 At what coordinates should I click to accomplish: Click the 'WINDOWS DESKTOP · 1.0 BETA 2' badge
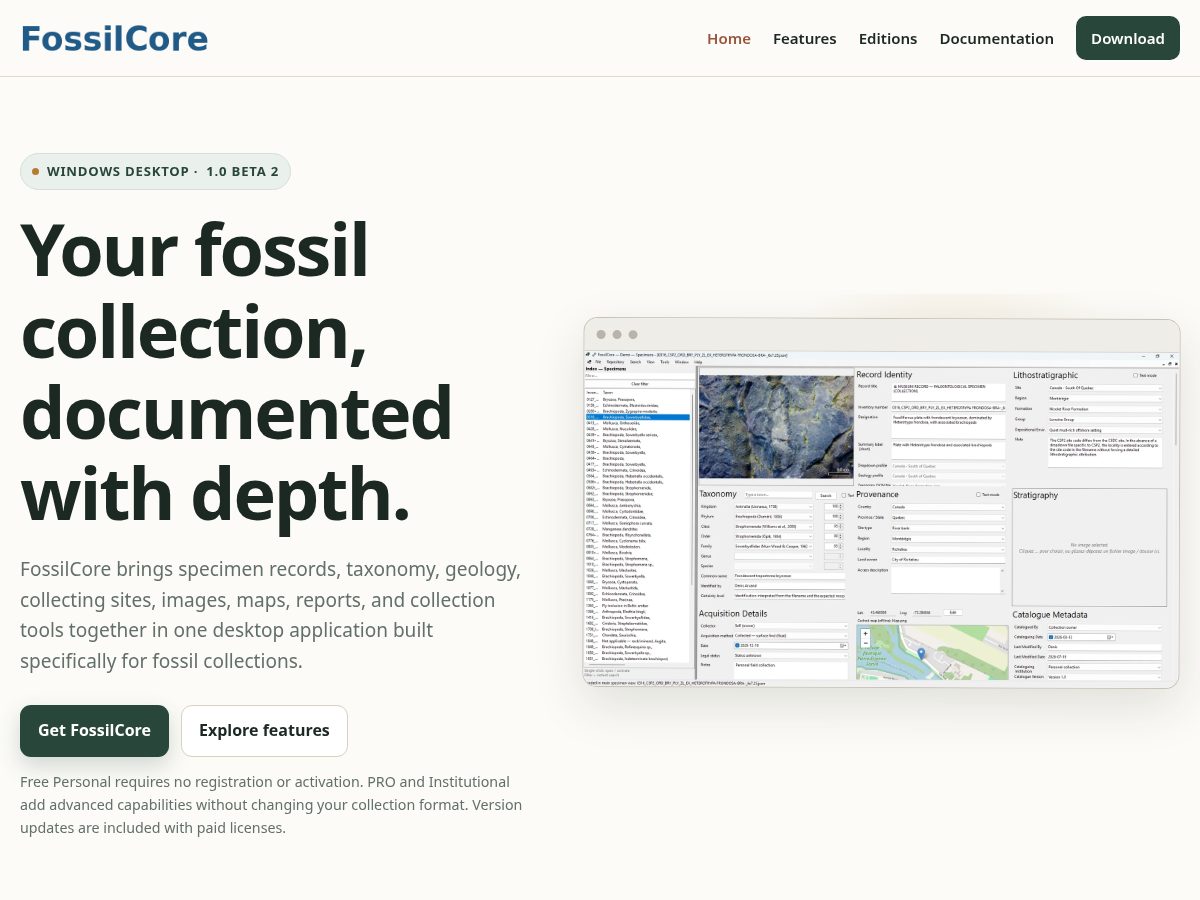coord(155,171)
